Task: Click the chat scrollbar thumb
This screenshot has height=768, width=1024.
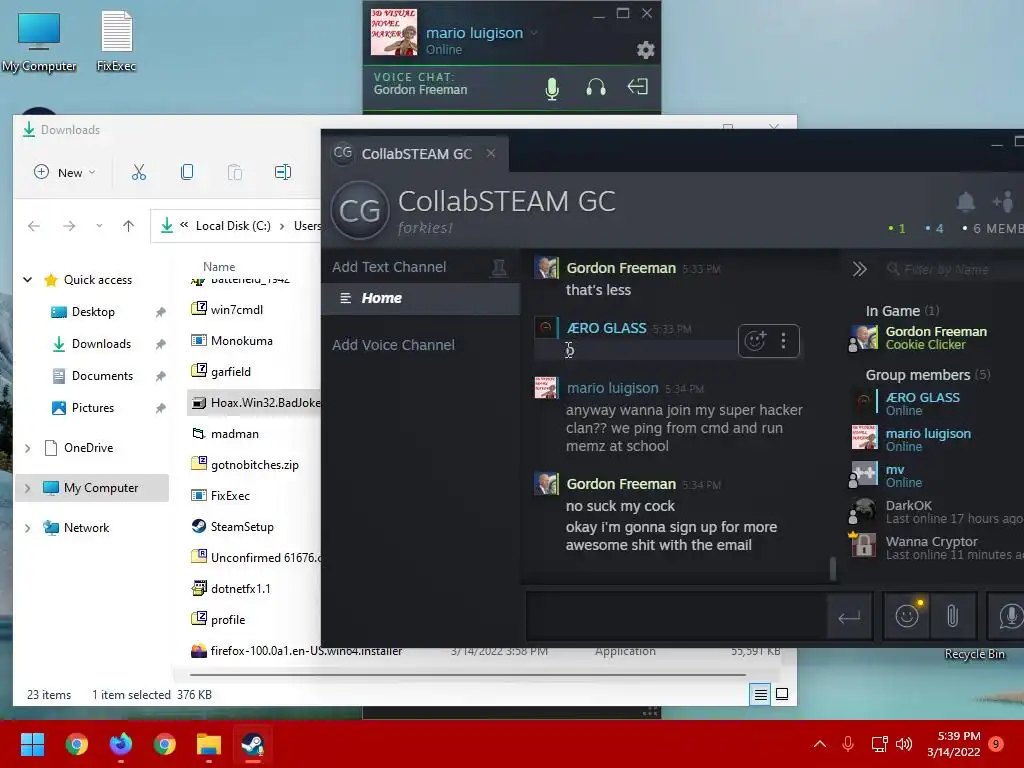Action: tap(833, 568)
